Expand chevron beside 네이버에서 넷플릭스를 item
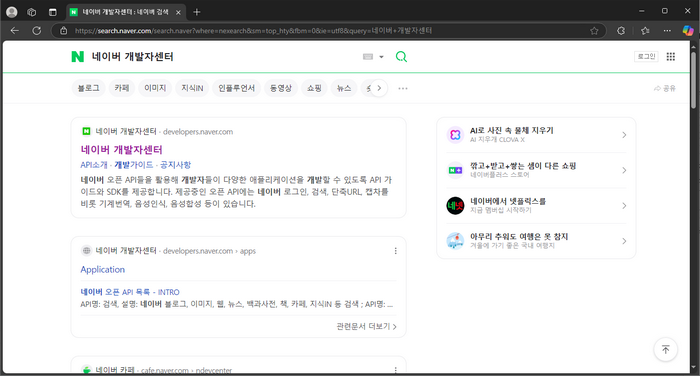700x376 pixels. point(624,205)
